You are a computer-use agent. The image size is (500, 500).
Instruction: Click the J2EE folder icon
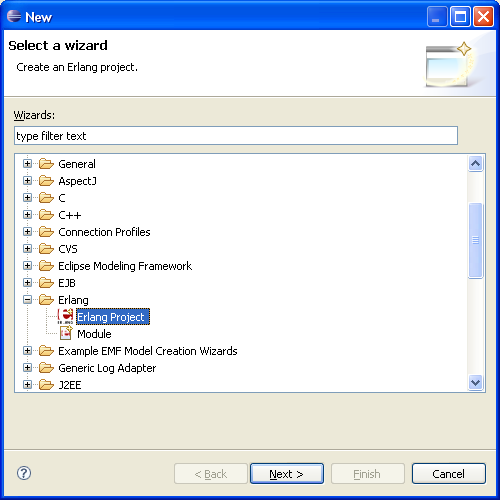click(46, 385)
